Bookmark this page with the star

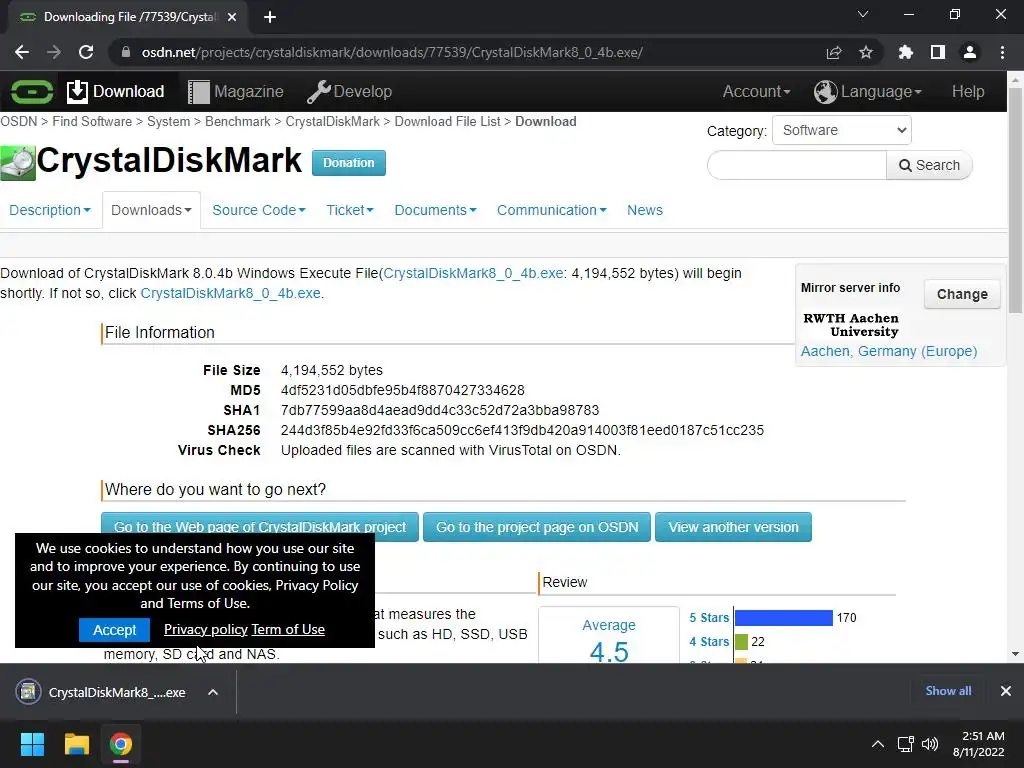pyautogui.click(x=865, y=52)
